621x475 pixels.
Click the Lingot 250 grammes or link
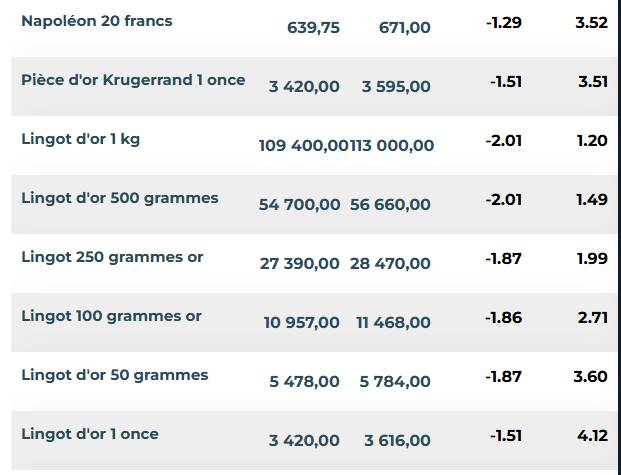click(112, 257)
